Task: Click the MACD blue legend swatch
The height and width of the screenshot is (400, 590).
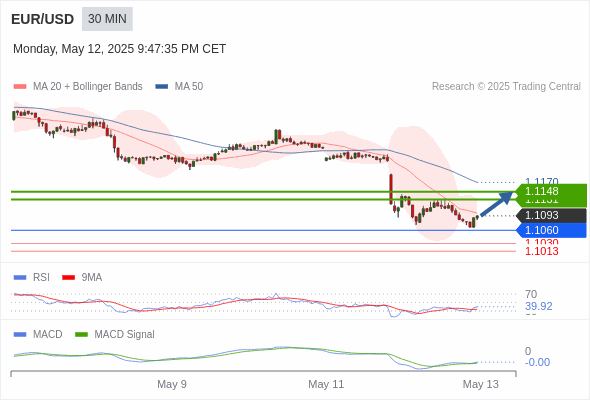Action: [x=20, y=335]
